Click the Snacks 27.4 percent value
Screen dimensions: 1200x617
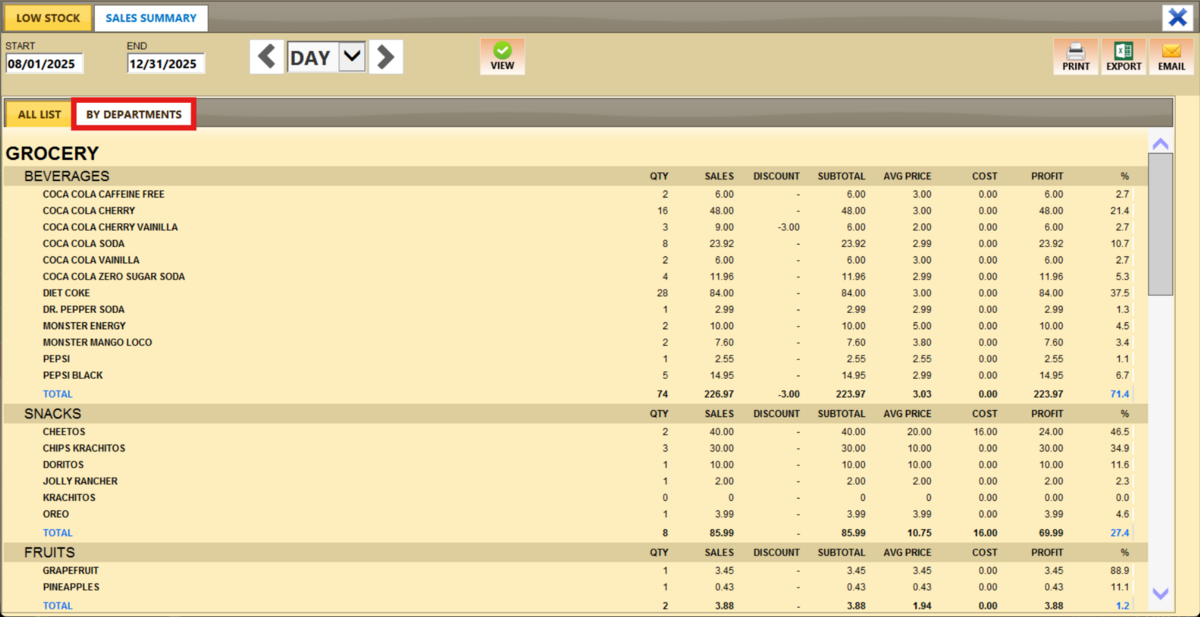coord(1119,533)
